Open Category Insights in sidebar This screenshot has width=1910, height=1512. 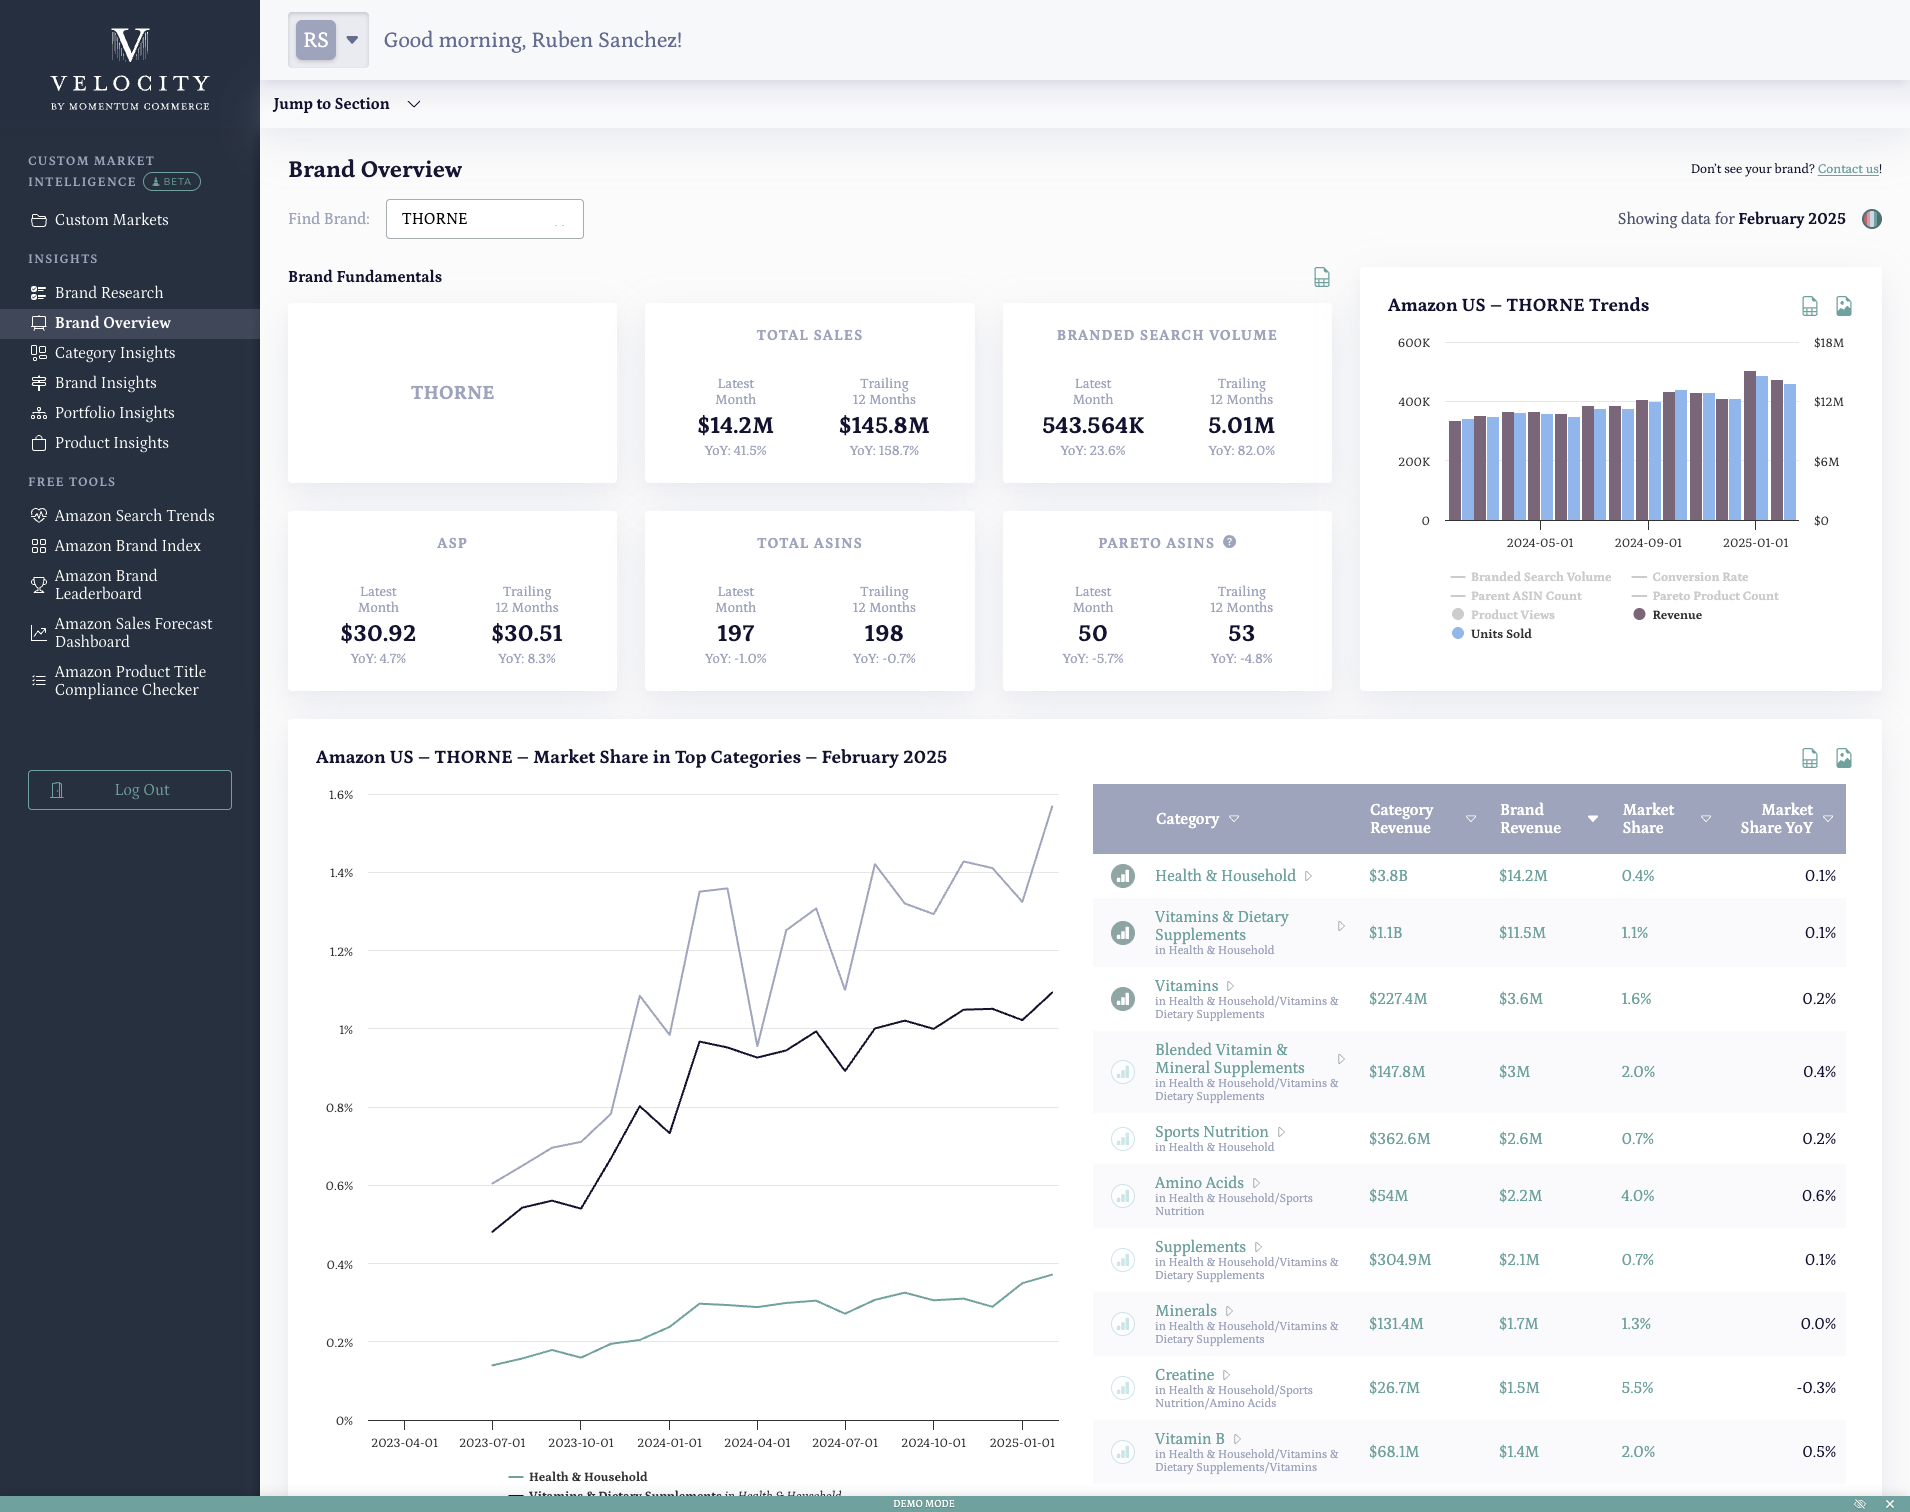pyautogui.click(x=115, y=353)
